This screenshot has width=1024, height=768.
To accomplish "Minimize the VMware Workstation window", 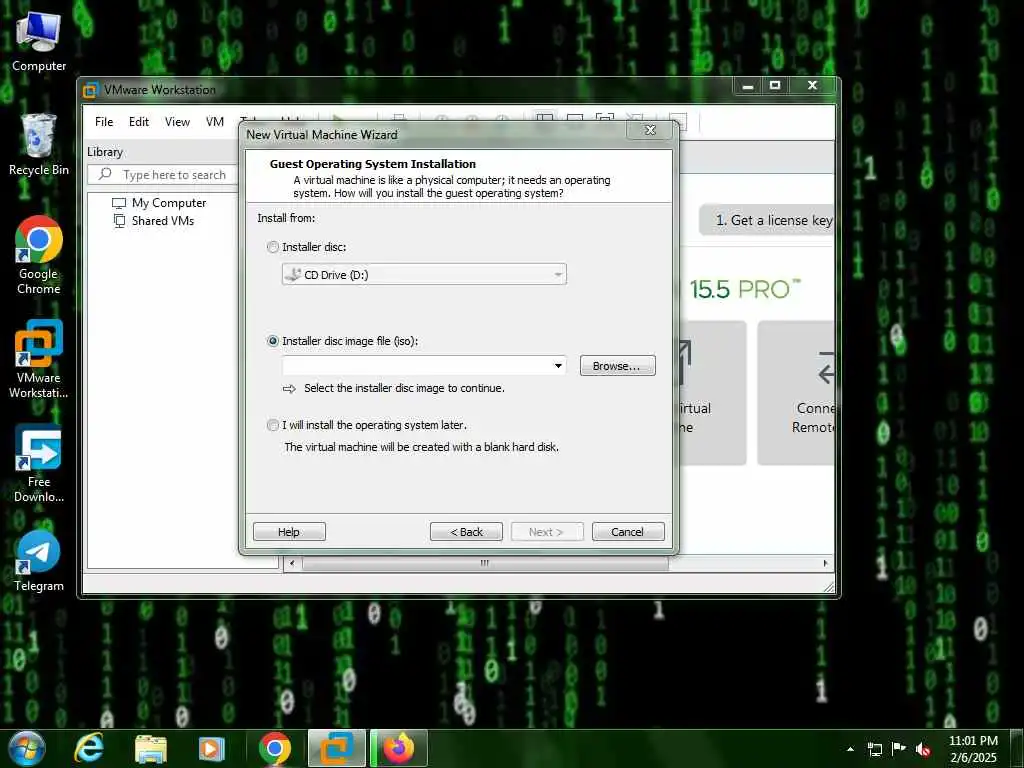I will click(748, 86).
